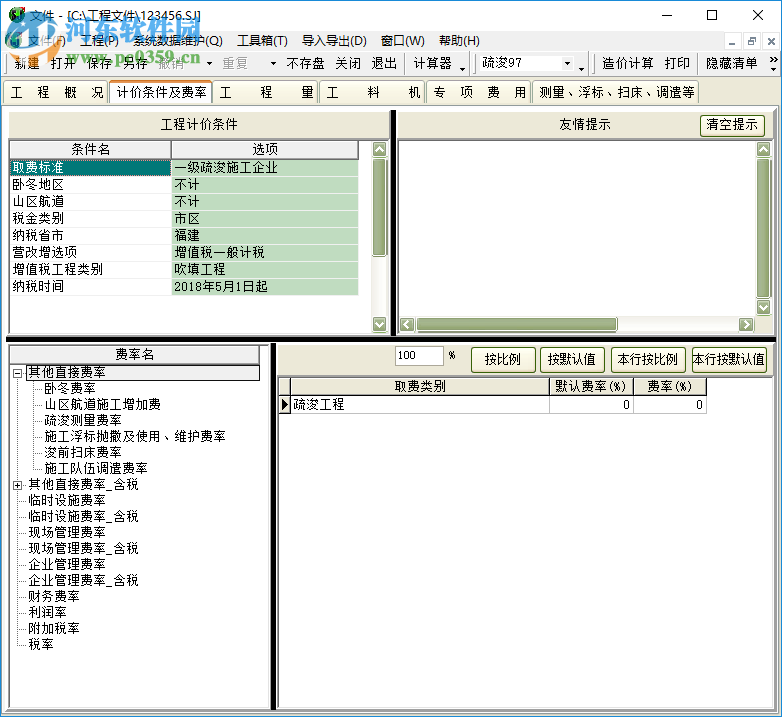
Task: Restore the inner document window
Action: click(x=752, y=41)
